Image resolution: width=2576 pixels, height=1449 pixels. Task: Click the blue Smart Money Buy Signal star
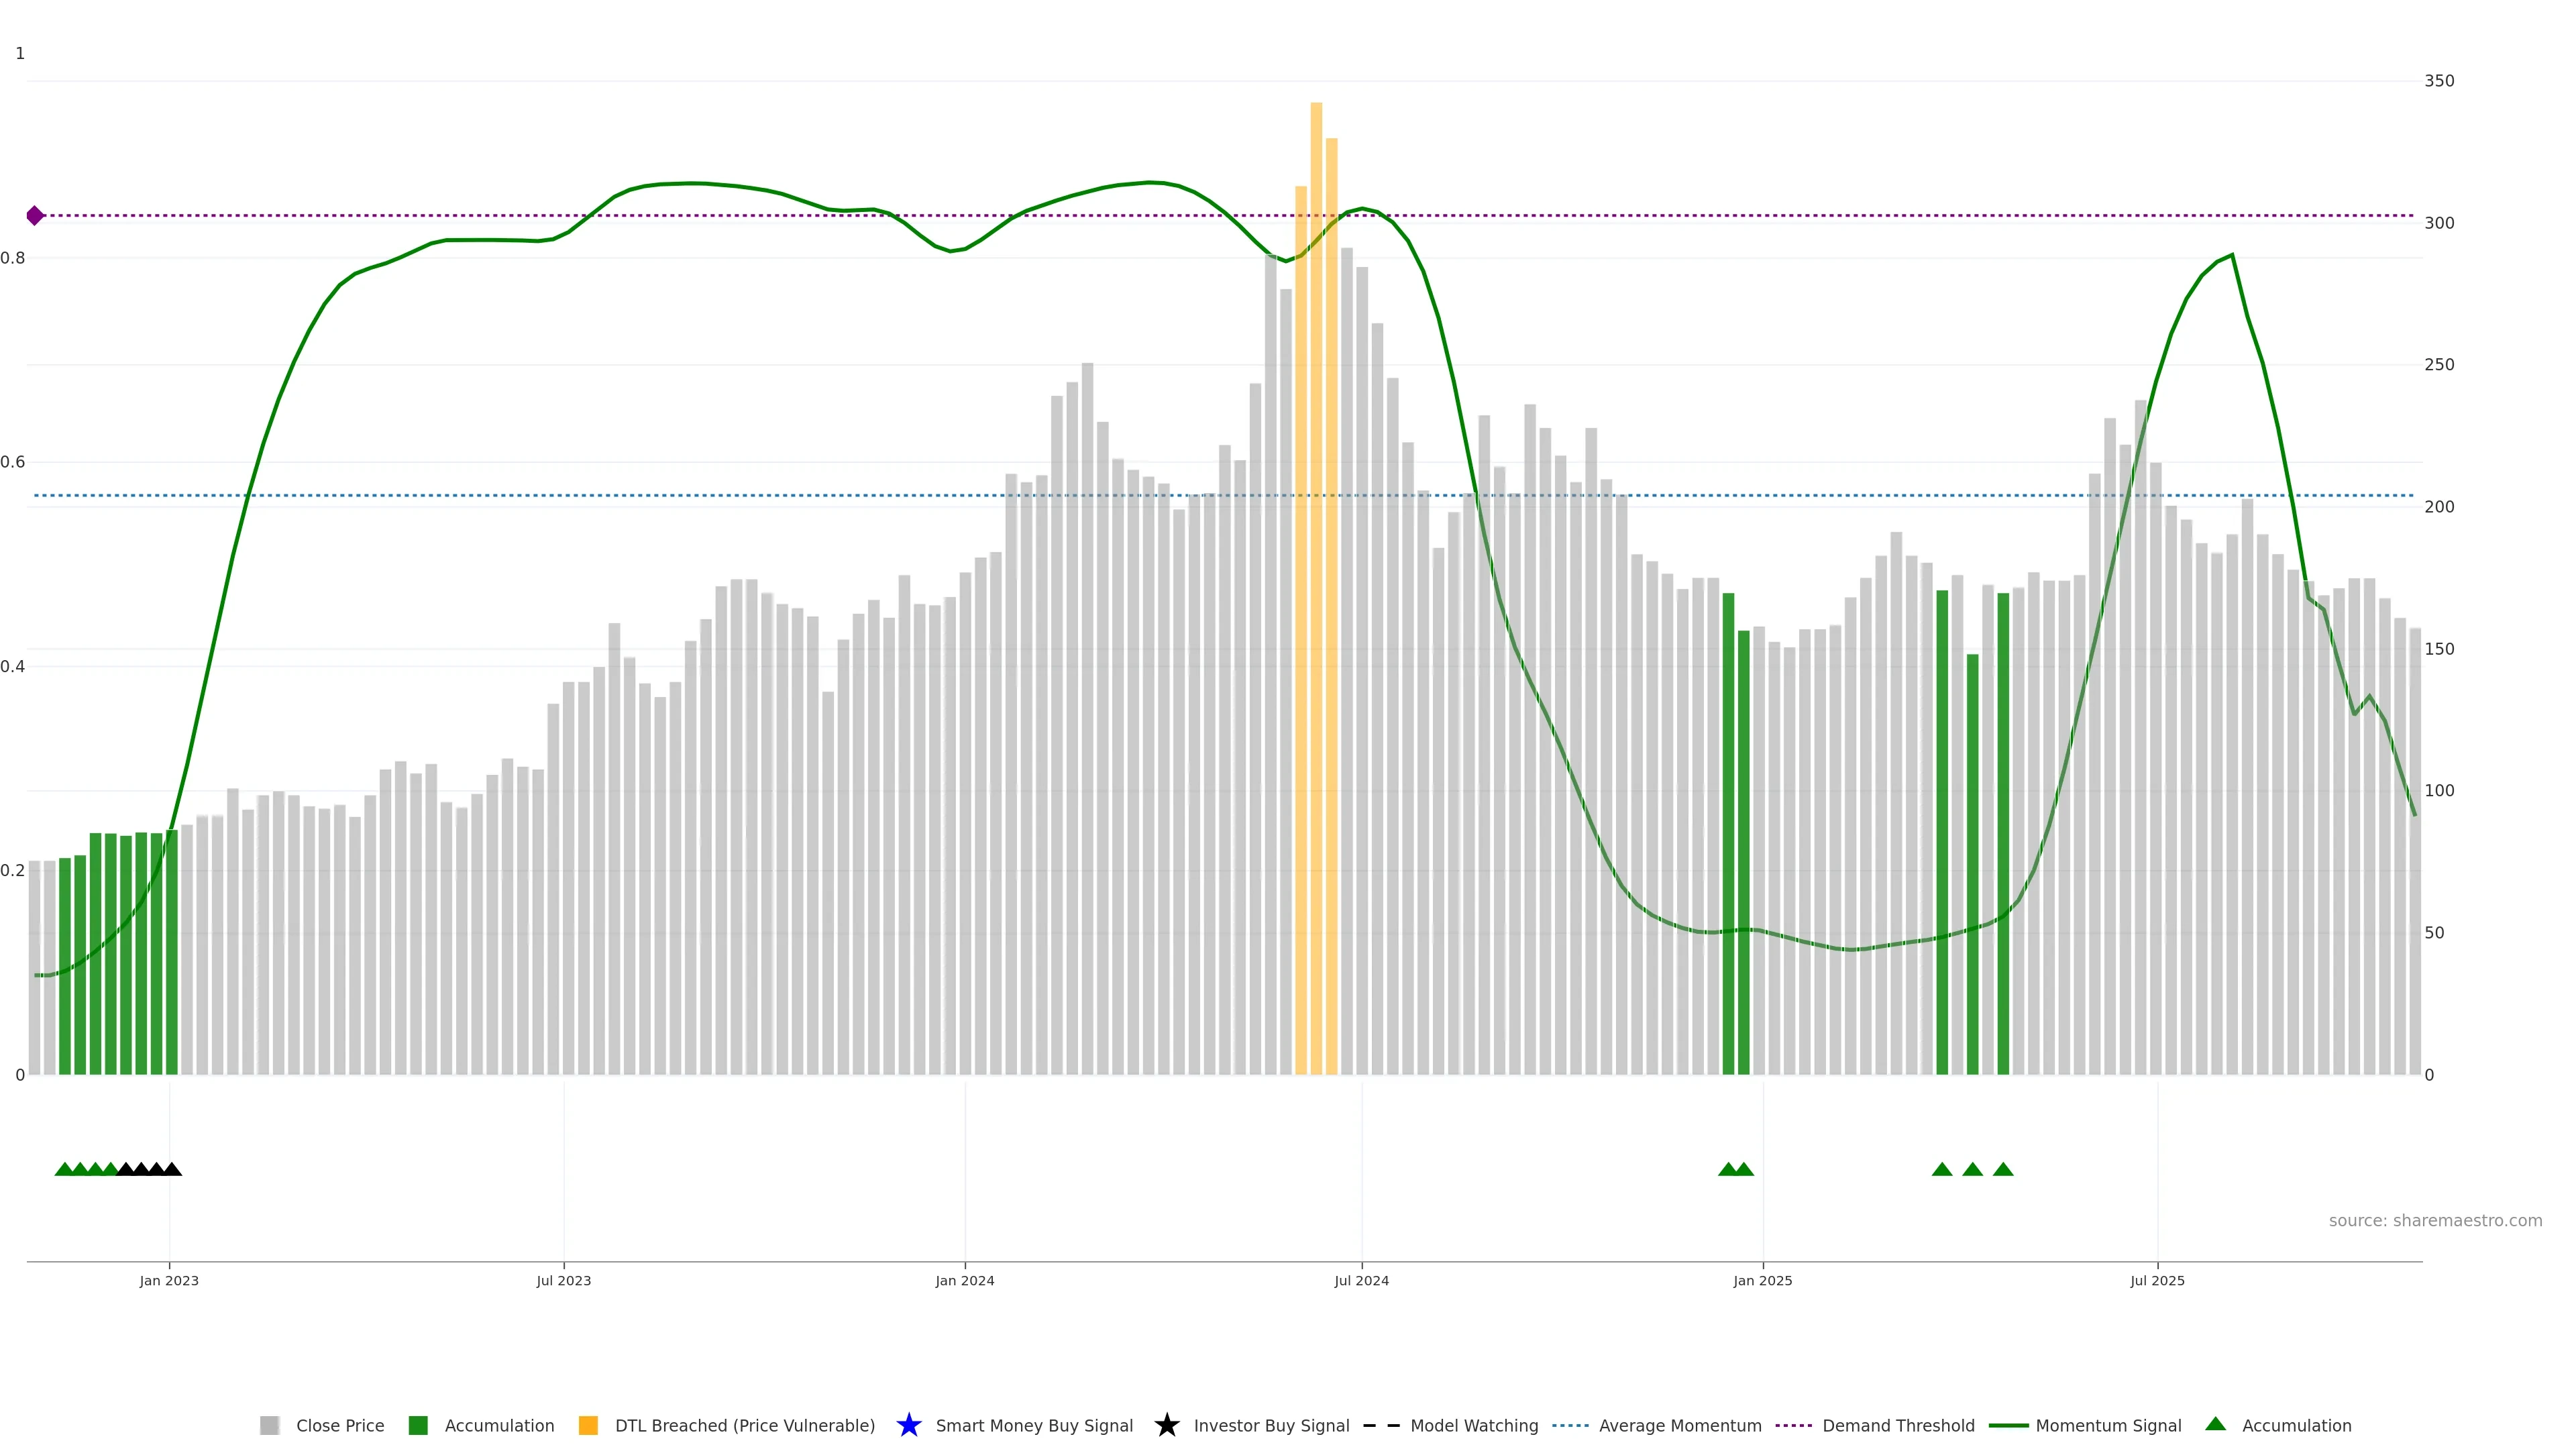pyautogui.click(x=908, y=1425)
